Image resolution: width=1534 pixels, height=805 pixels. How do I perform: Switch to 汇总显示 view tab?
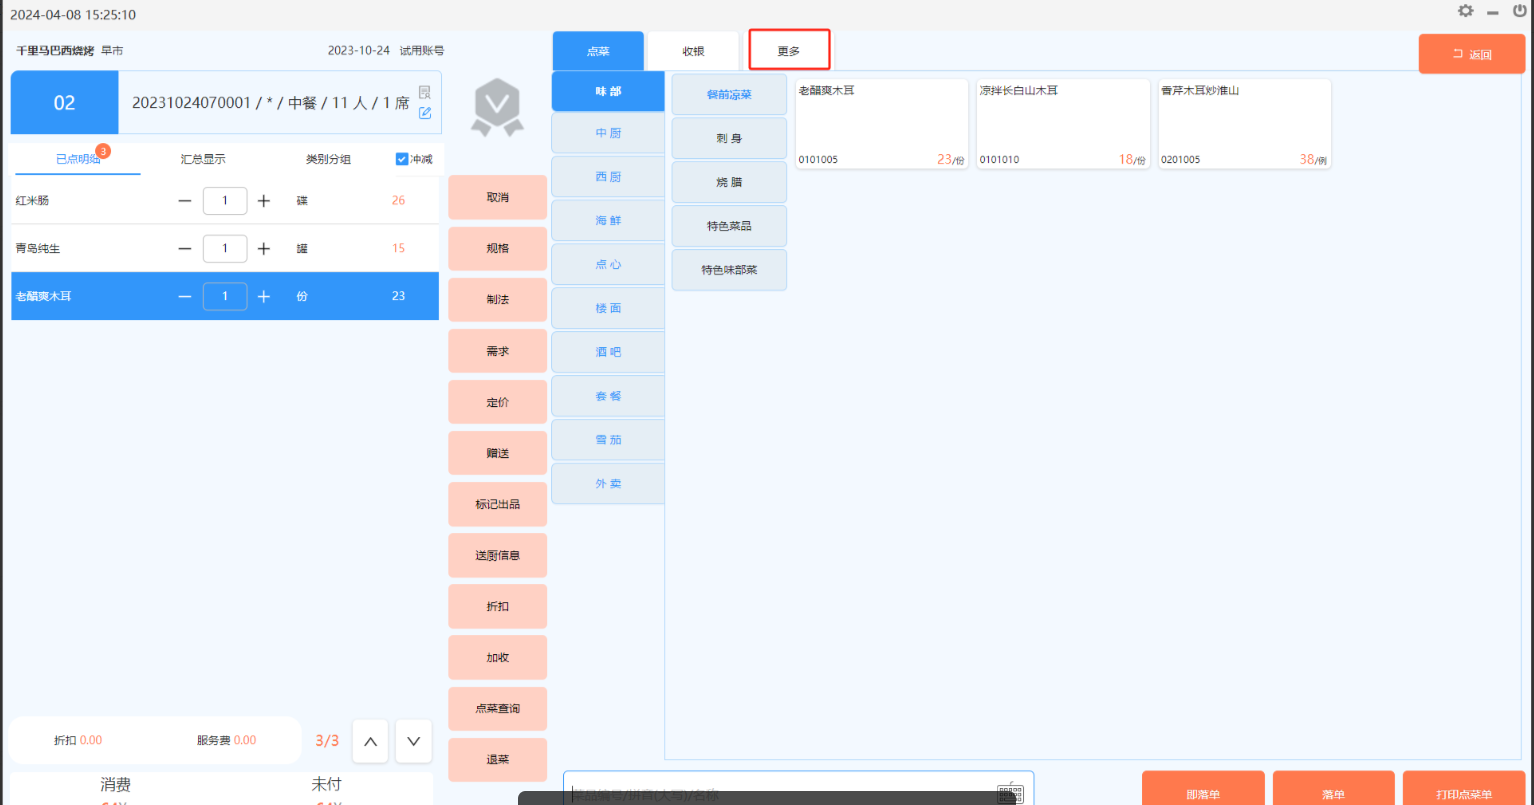[x=203, y=159]
